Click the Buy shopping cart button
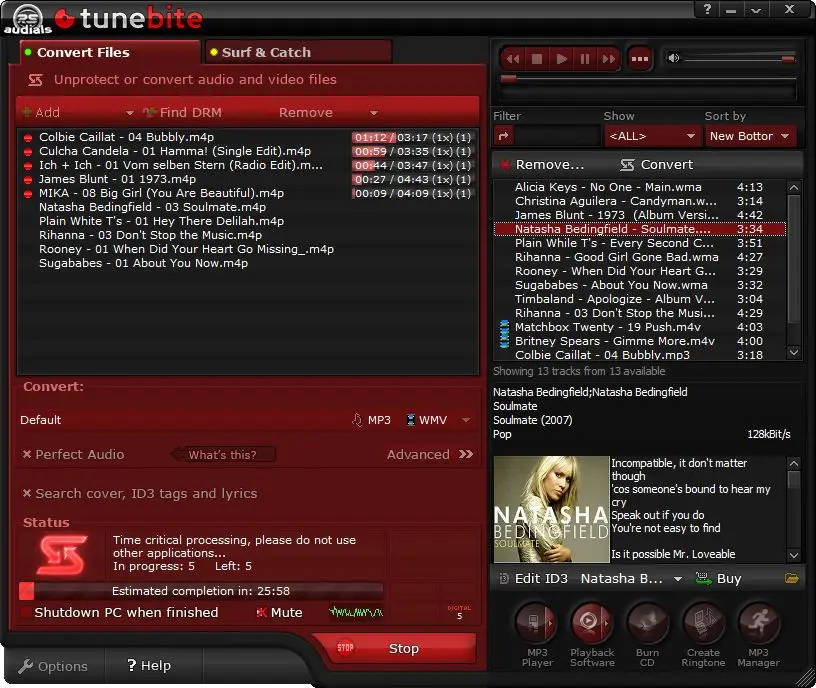Screen dimensions: 816x688 pyautogui.click(x=718, y=578)
